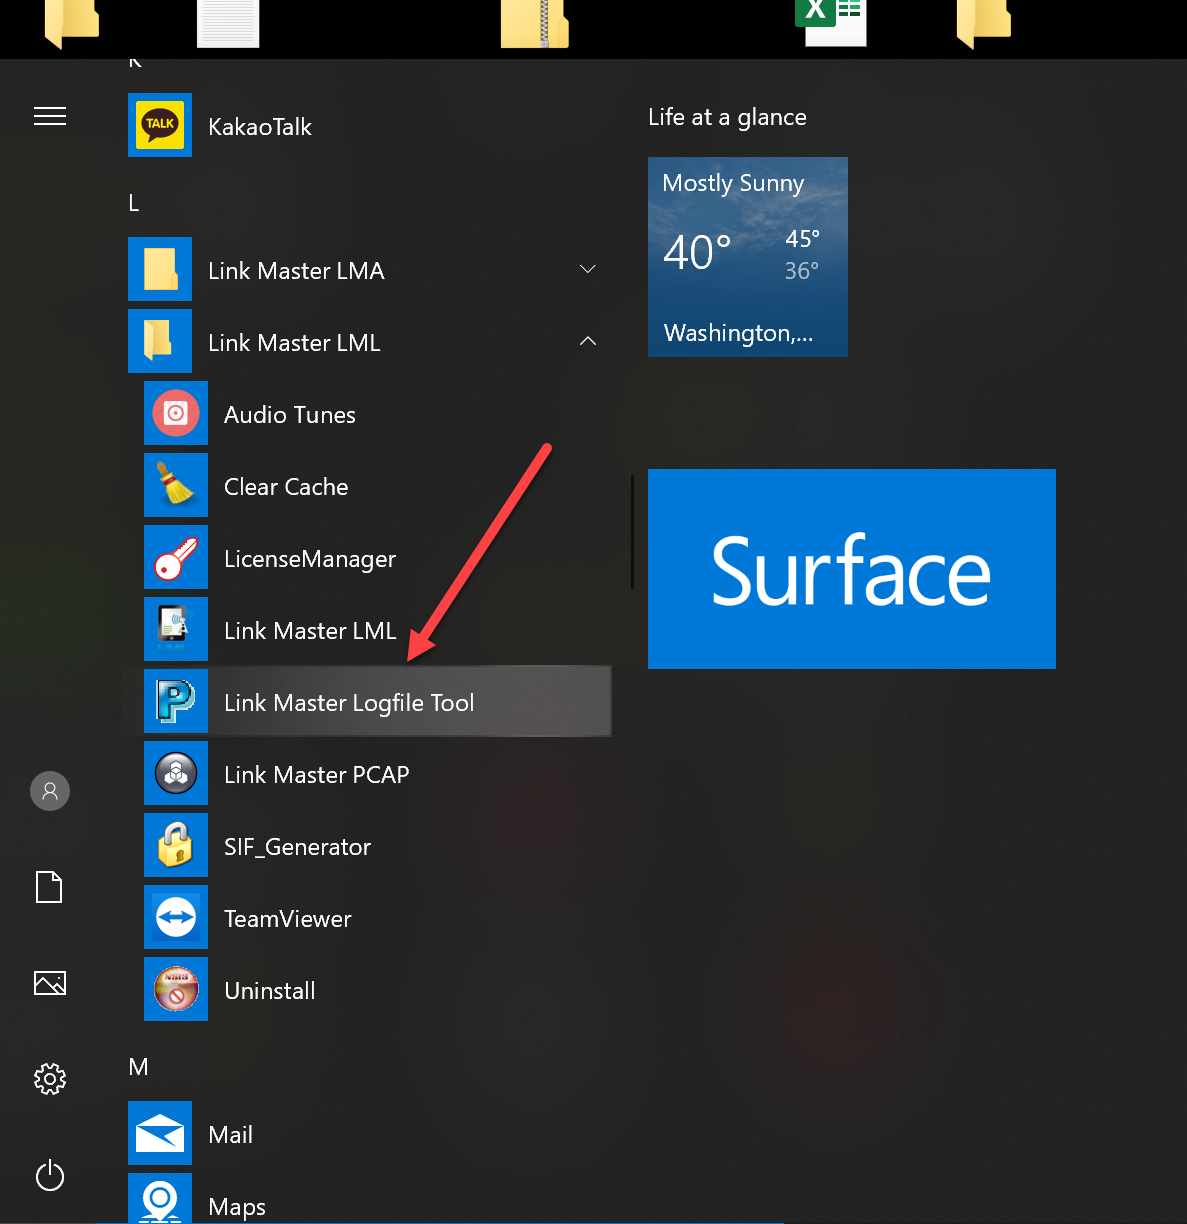Click the user account avatar icon
Viewport: 1187px width, 1224px height.
[50, 791]
